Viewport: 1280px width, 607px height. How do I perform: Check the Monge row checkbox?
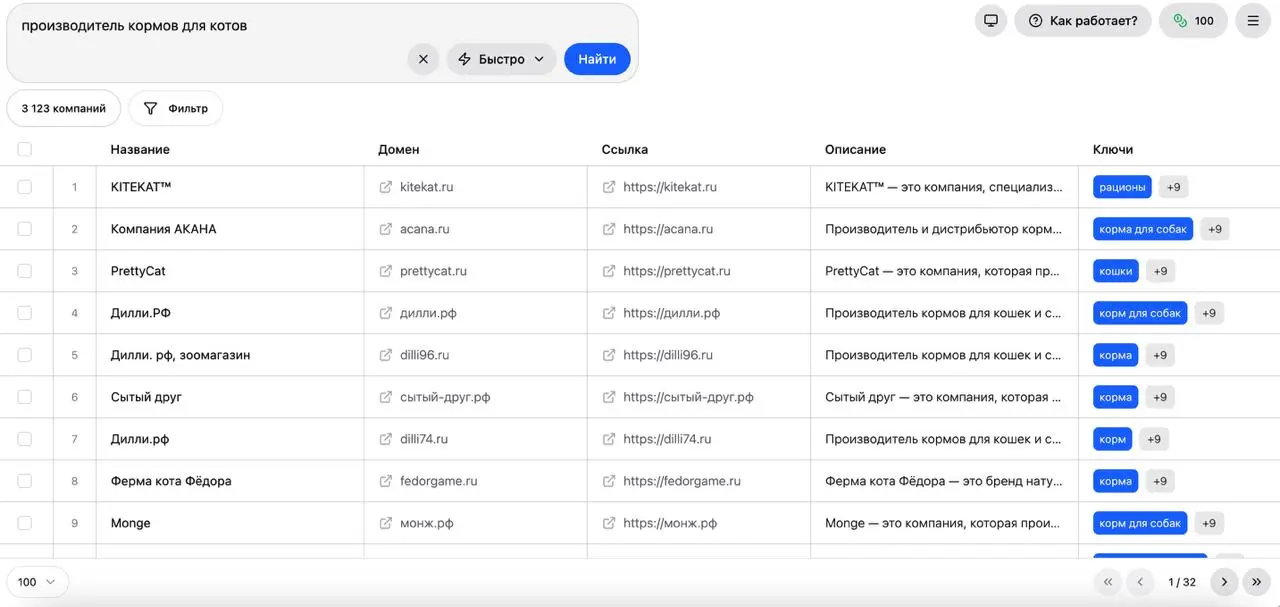point(24,523)
